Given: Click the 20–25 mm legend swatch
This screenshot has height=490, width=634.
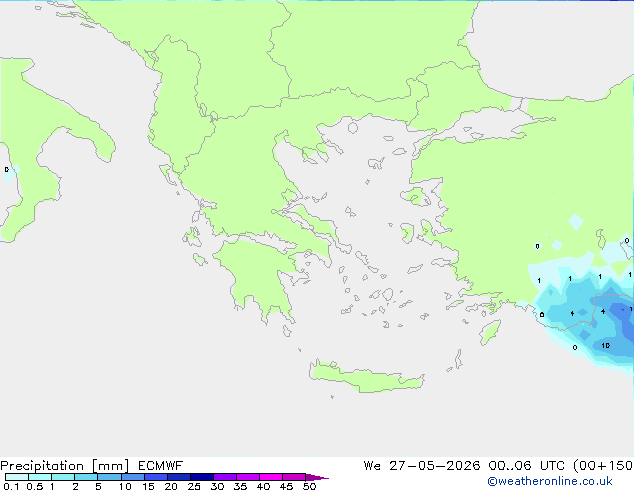Looking at the screenshot, I should point(179,477).
